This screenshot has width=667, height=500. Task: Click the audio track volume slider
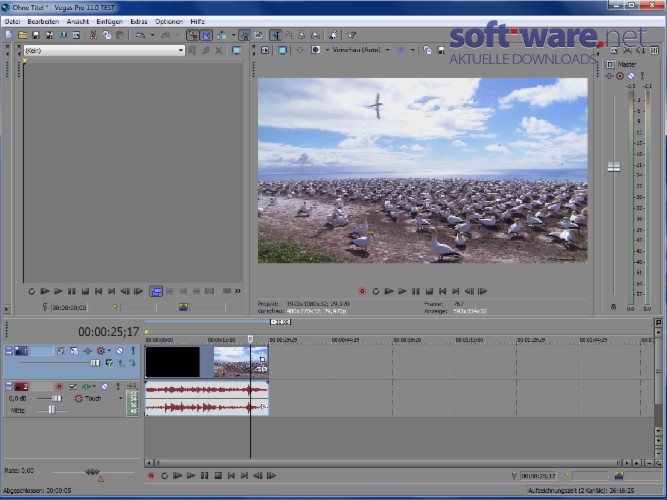57,398
